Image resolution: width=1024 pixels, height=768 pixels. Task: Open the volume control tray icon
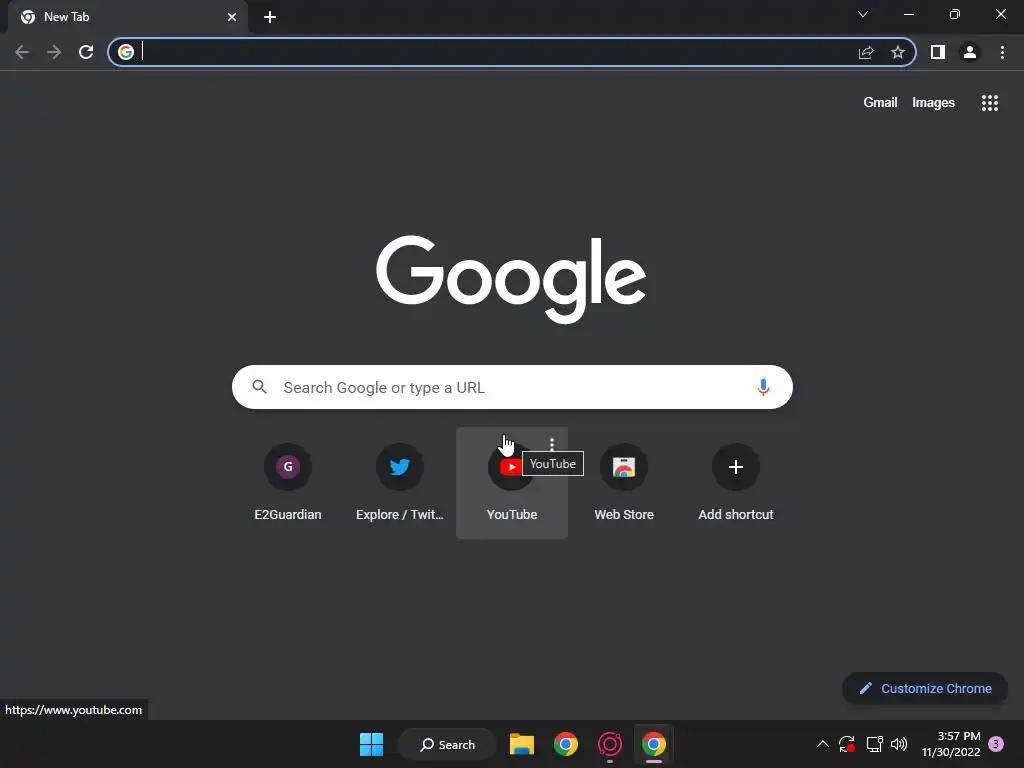[x=899, y=744]
